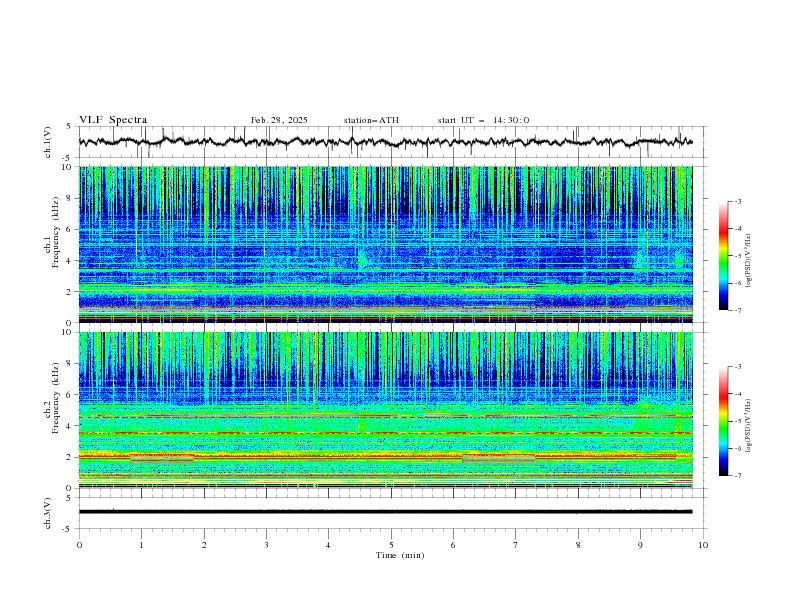Click the '-4' value on ch.2 color bar
Screen dimensions: 792x612
pyautogui.click(x=737, y=394)
